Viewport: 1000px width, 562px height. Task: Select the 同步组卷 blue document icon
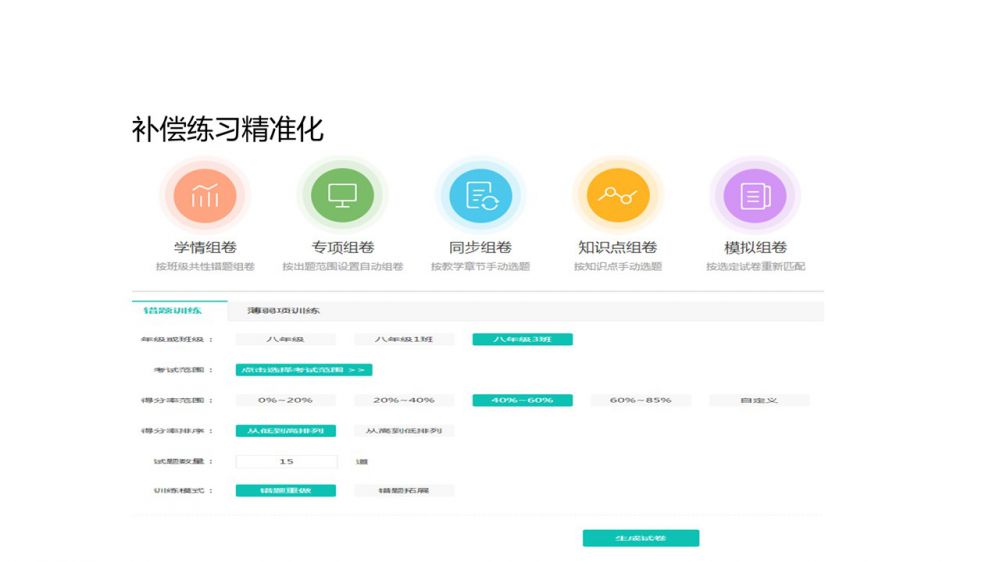pos(480,194)
